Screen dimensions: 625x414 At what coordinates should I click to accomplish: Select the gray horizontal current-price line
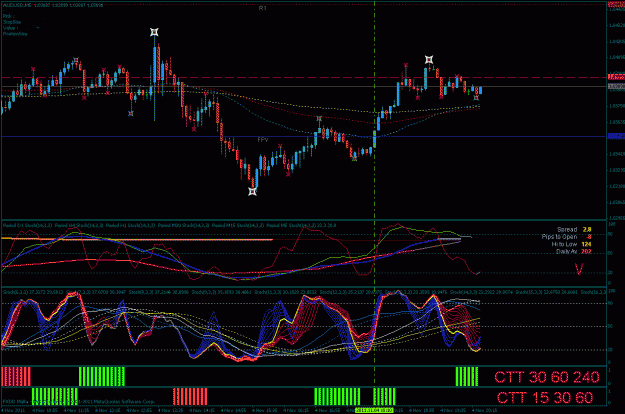(x=304, y=86)
